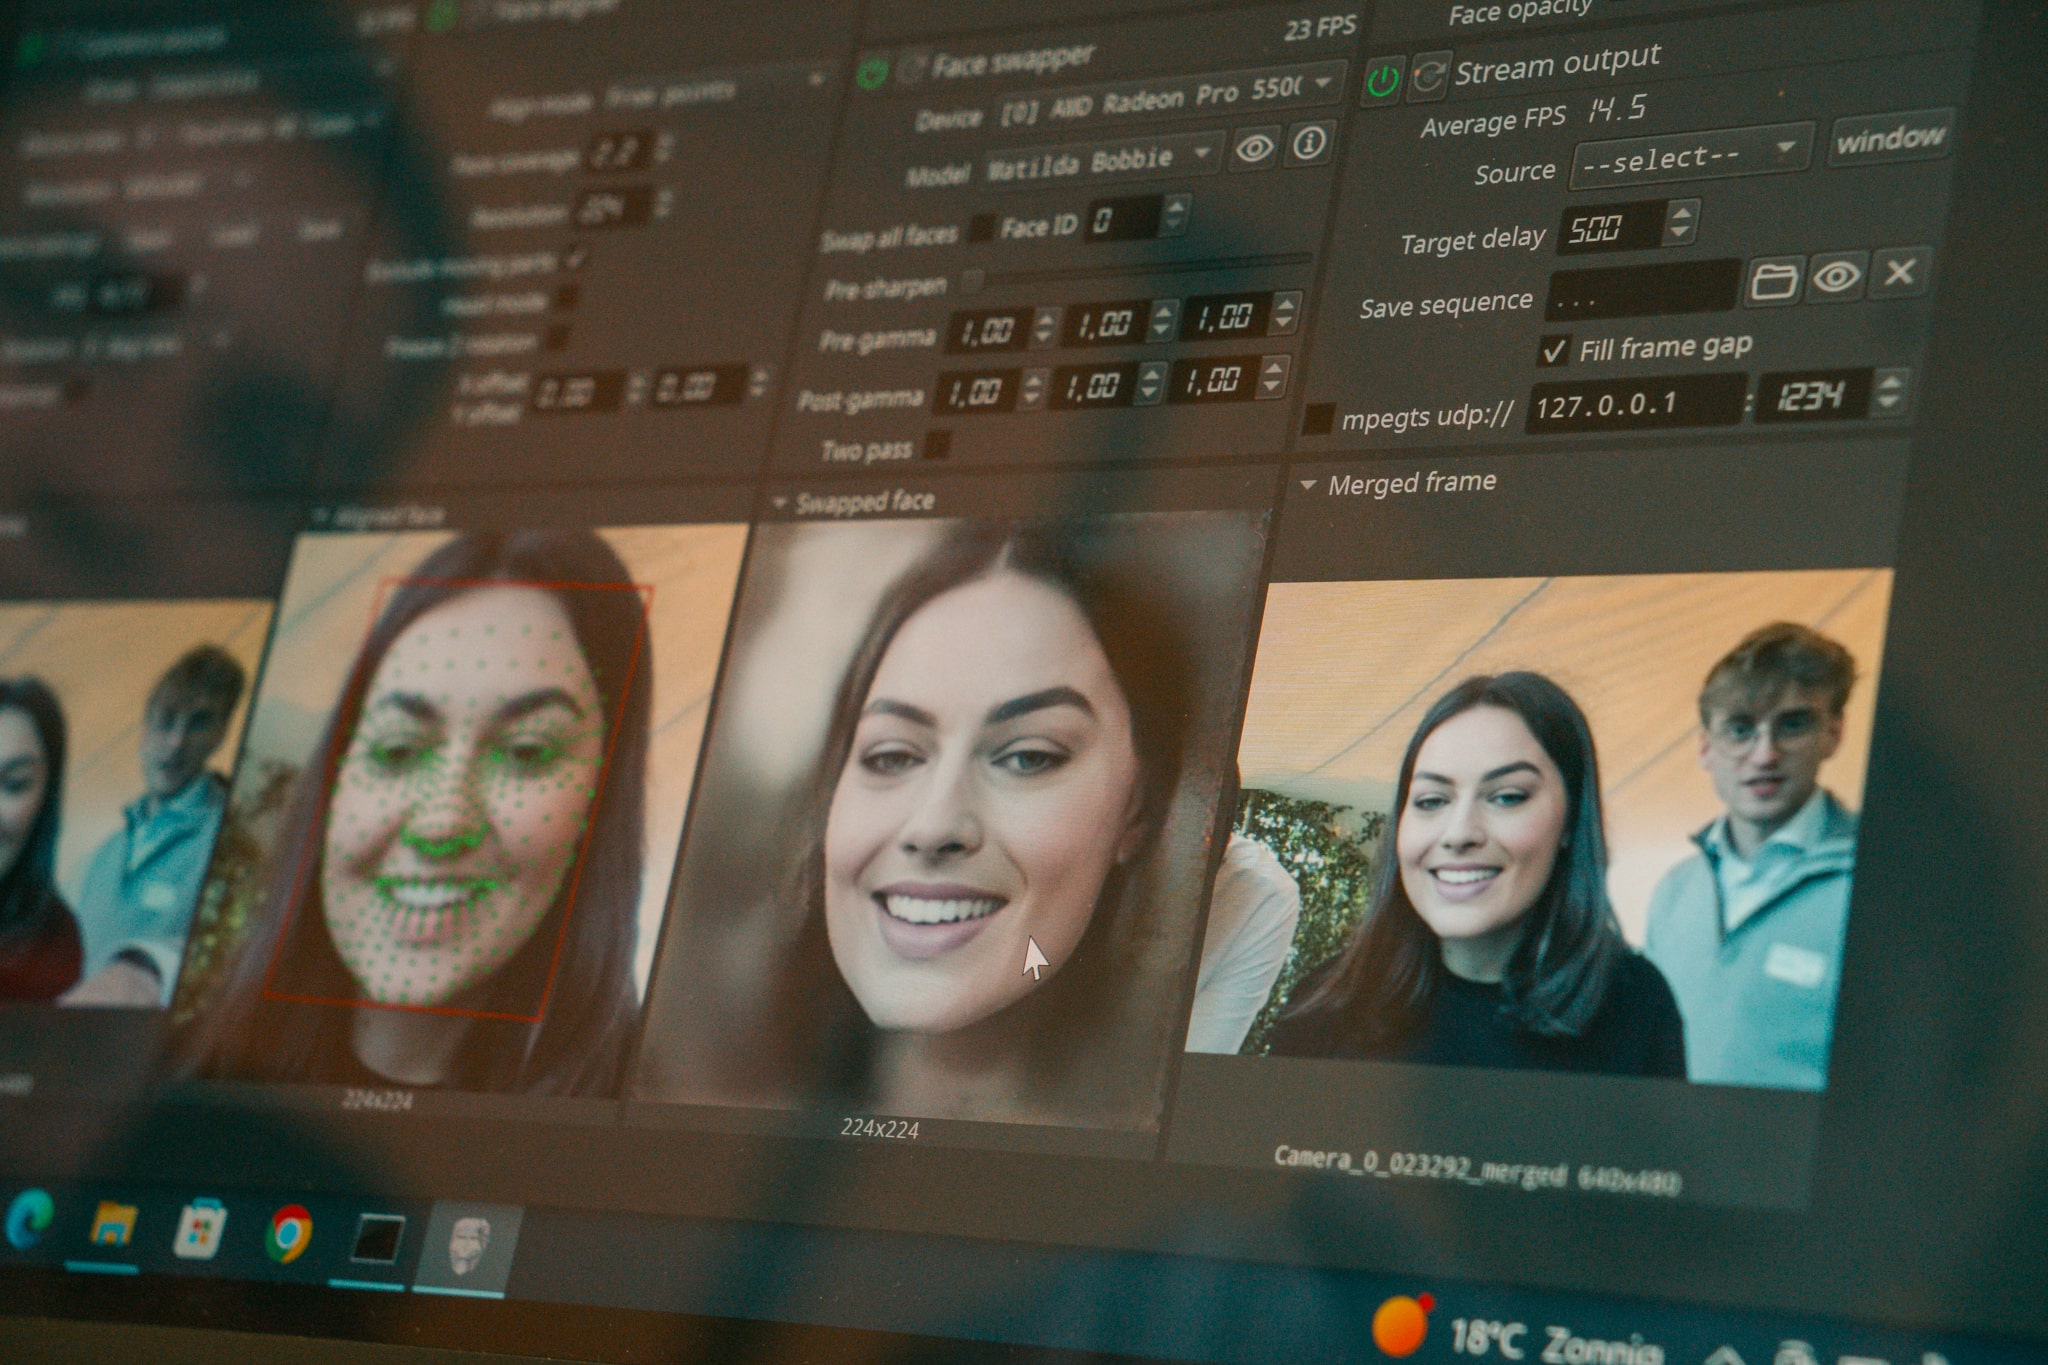Click the window button
The height and width of the screenshot is (1365, 2048).
(1889, 139)
